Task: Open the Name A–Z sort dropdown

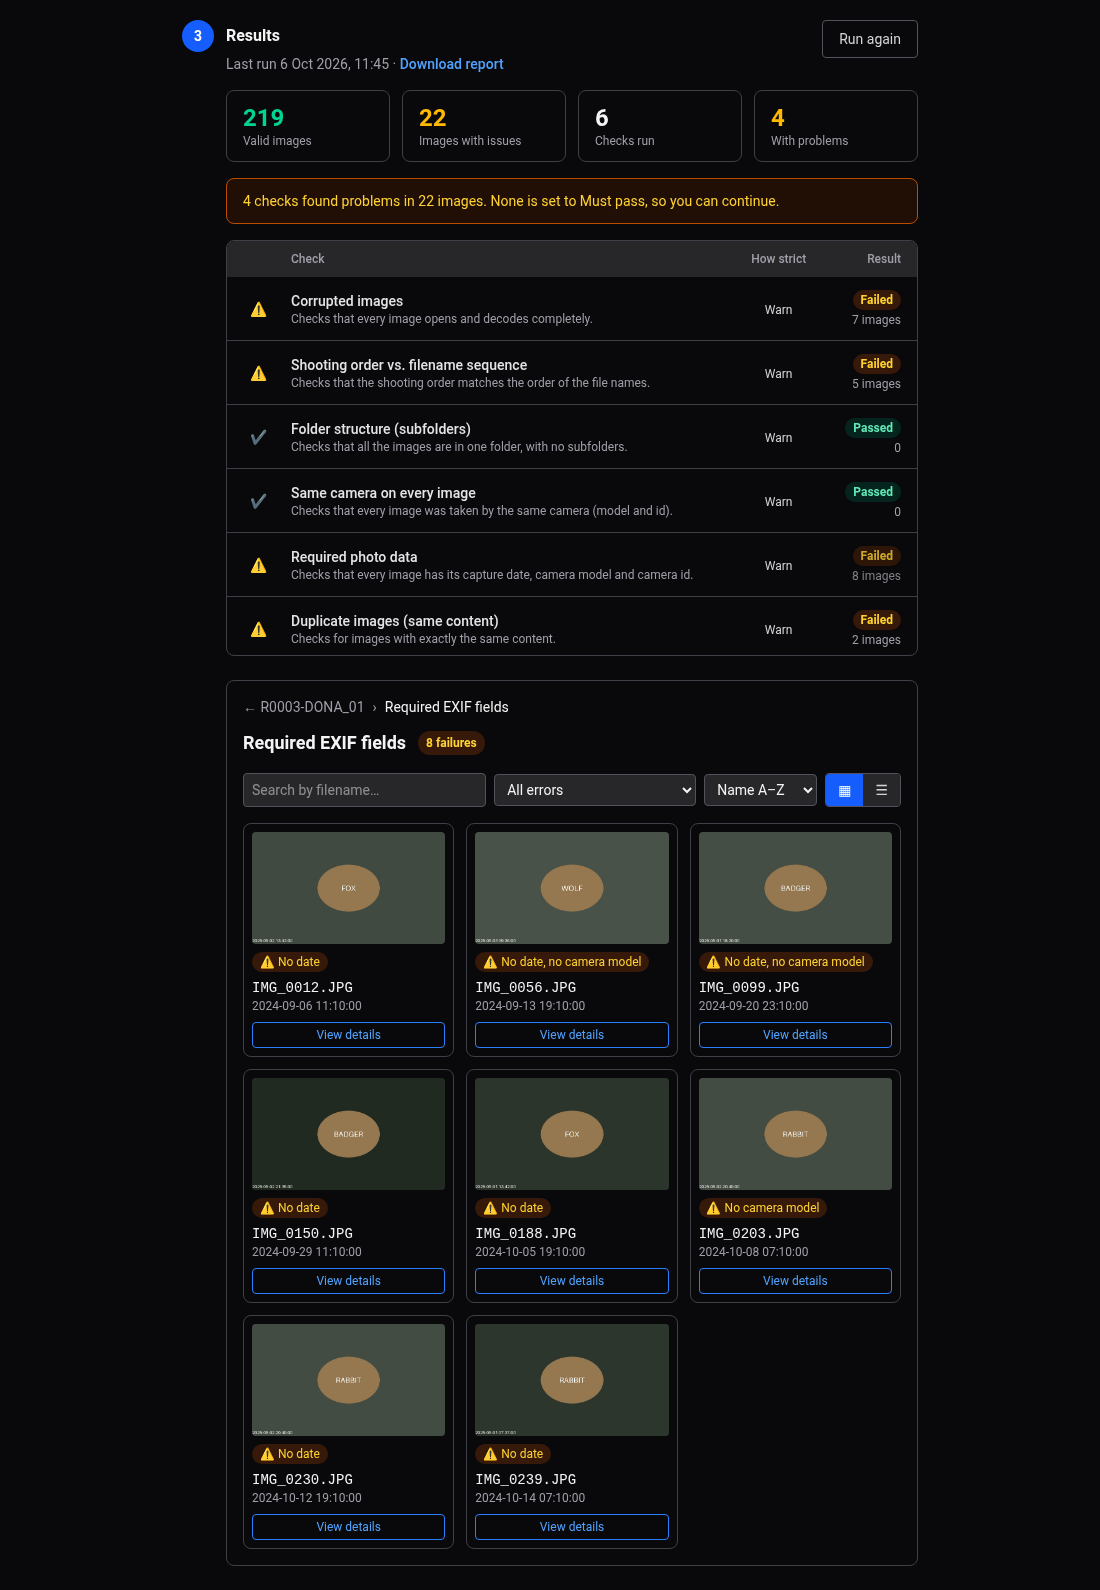Action: (760, 790)
